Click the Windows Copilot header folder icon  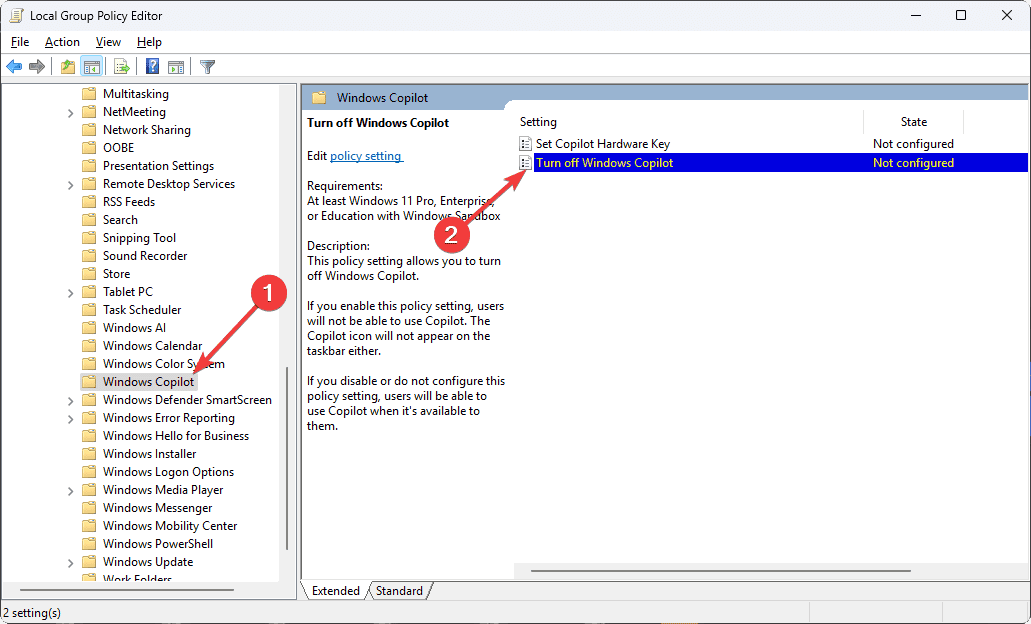click(x=320, y=98)
